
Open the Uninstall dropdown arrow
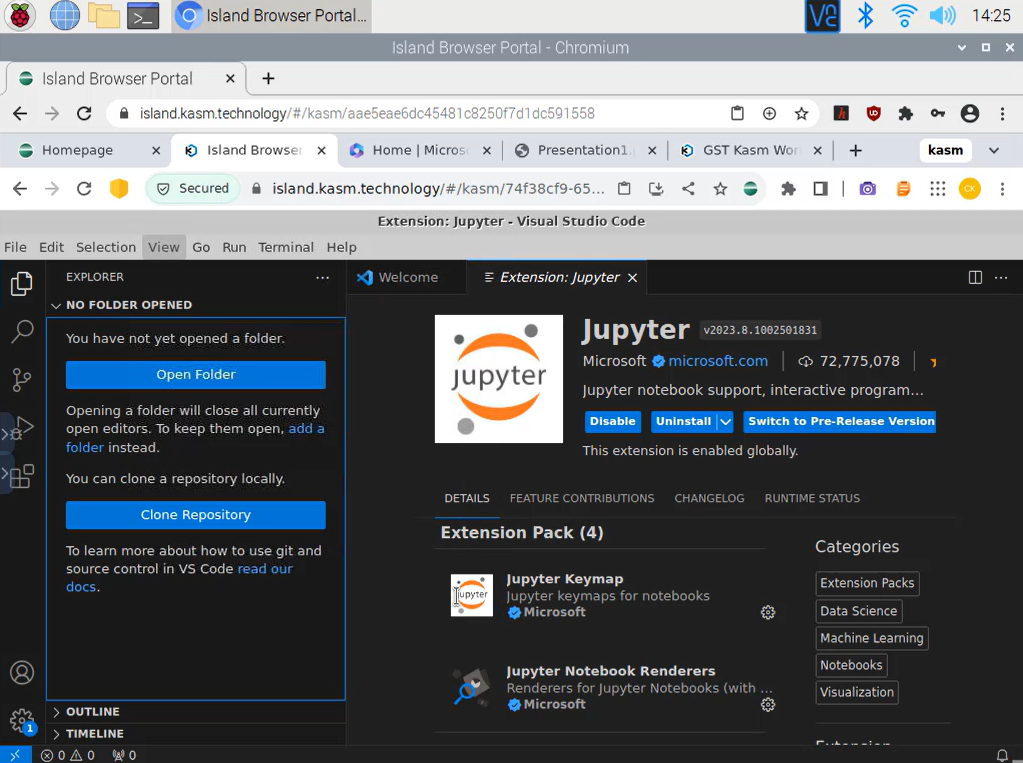(725, 422)
